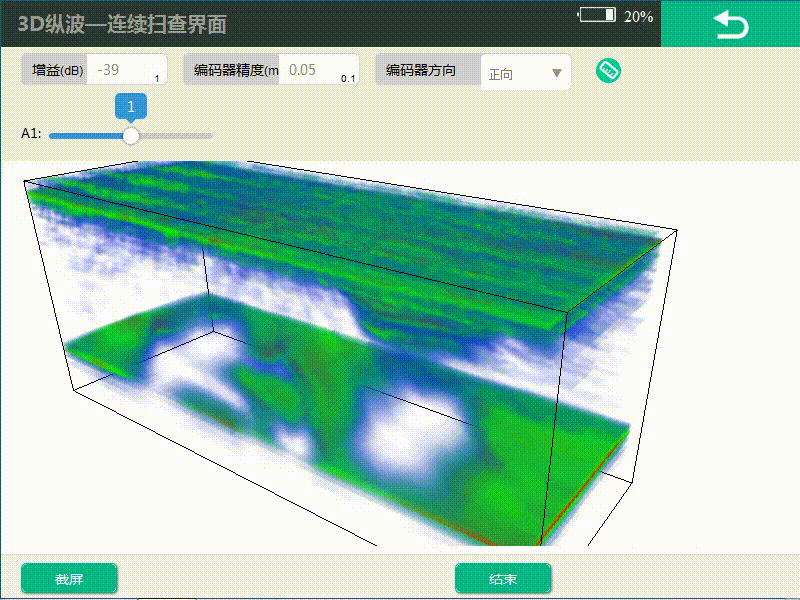Click the dropdown arrow on the 编码器方向 selector
800x600 pixels.
(555, 72)
